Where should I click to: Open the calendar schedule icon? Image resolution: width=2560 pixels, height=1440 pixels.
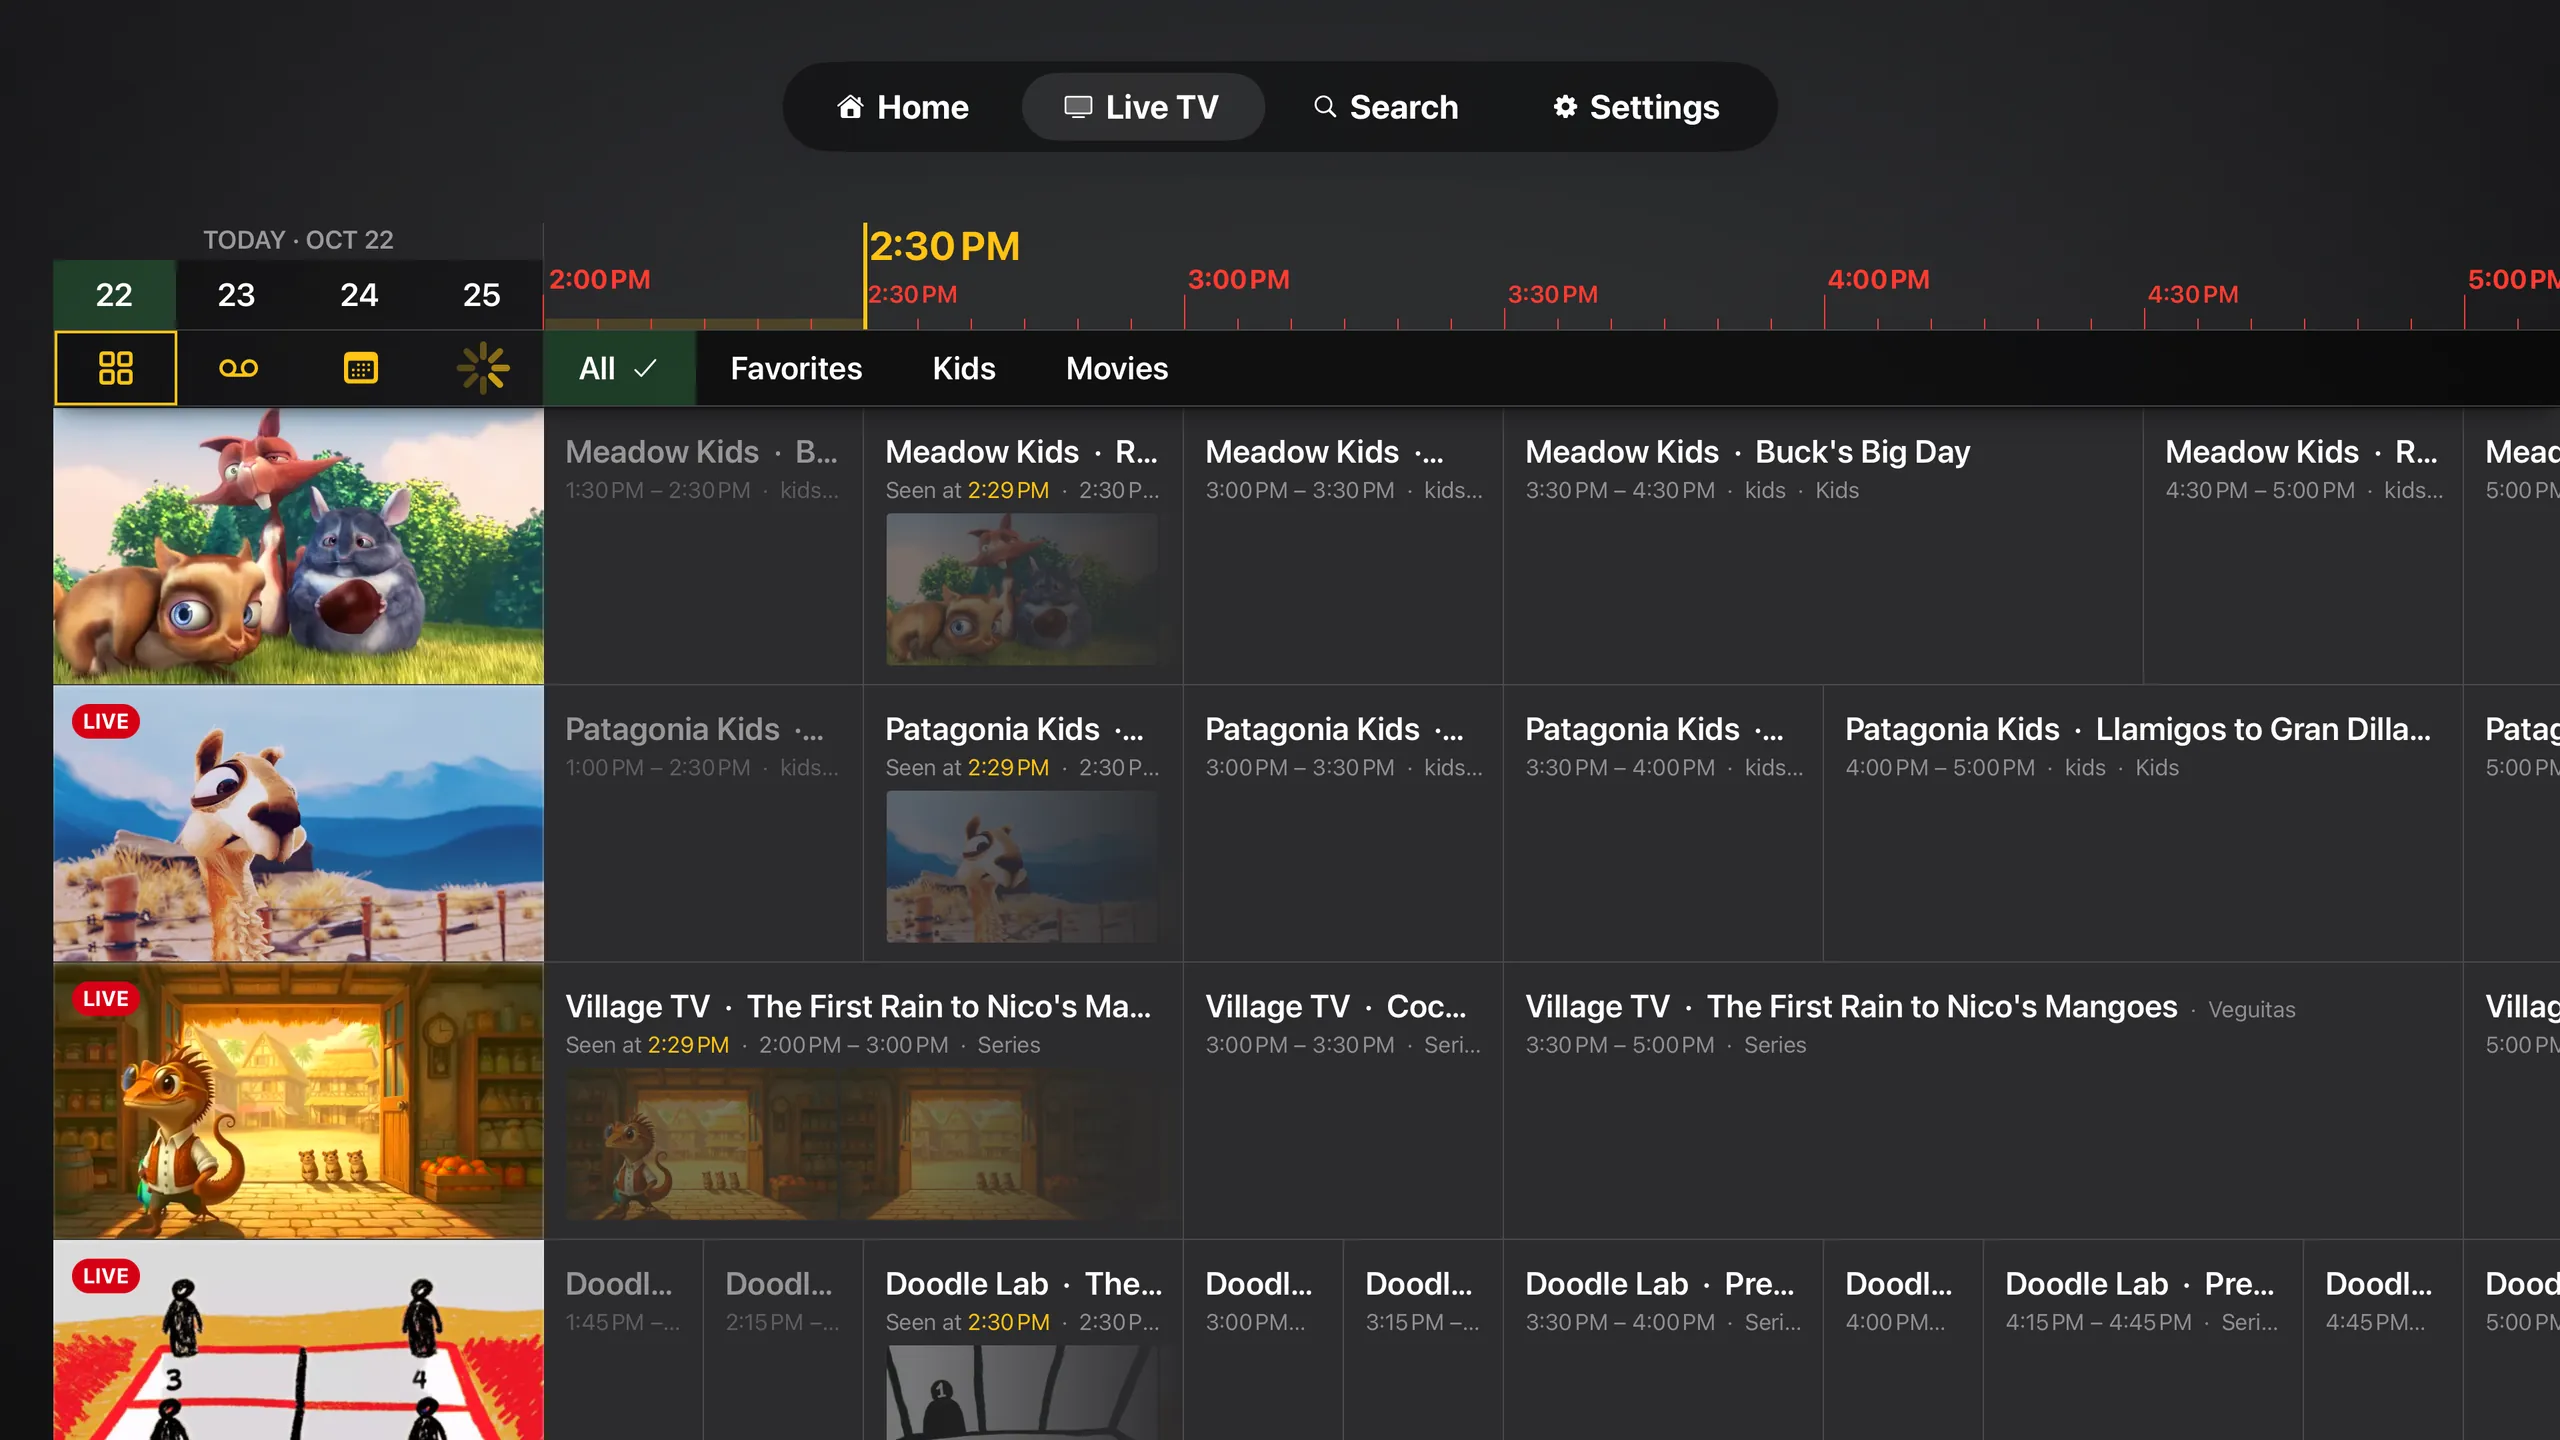pyautogui.click(x=360, y=368)
